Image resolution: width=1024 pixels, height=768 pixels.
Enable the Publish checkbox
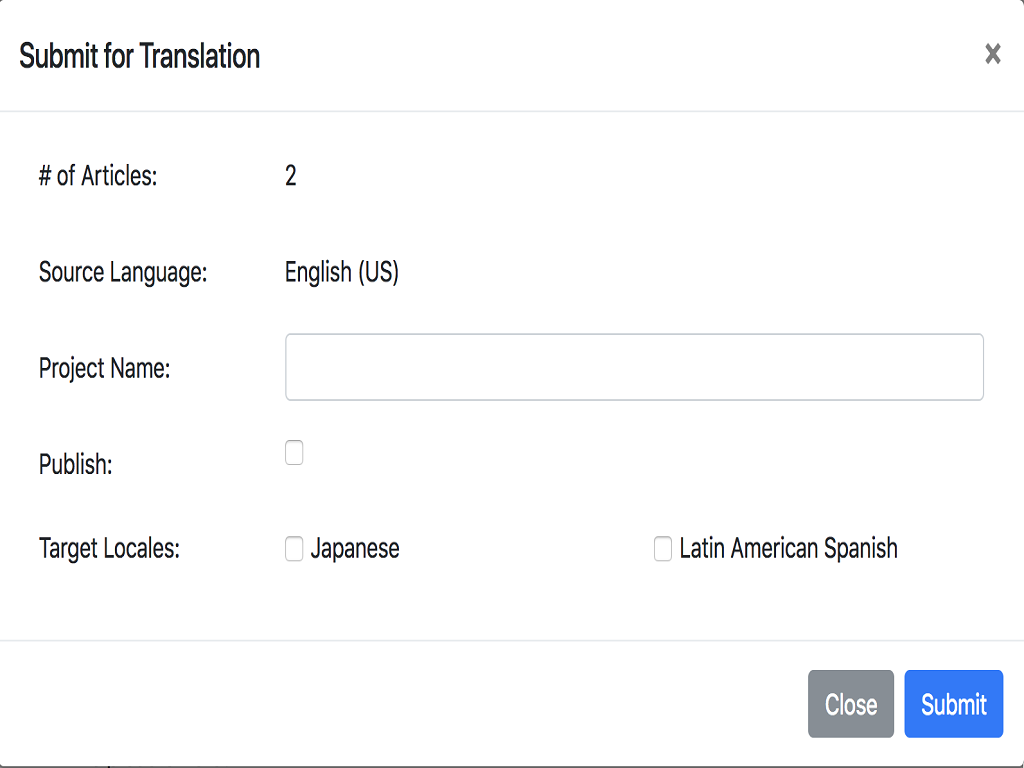[x=294, y=453]
